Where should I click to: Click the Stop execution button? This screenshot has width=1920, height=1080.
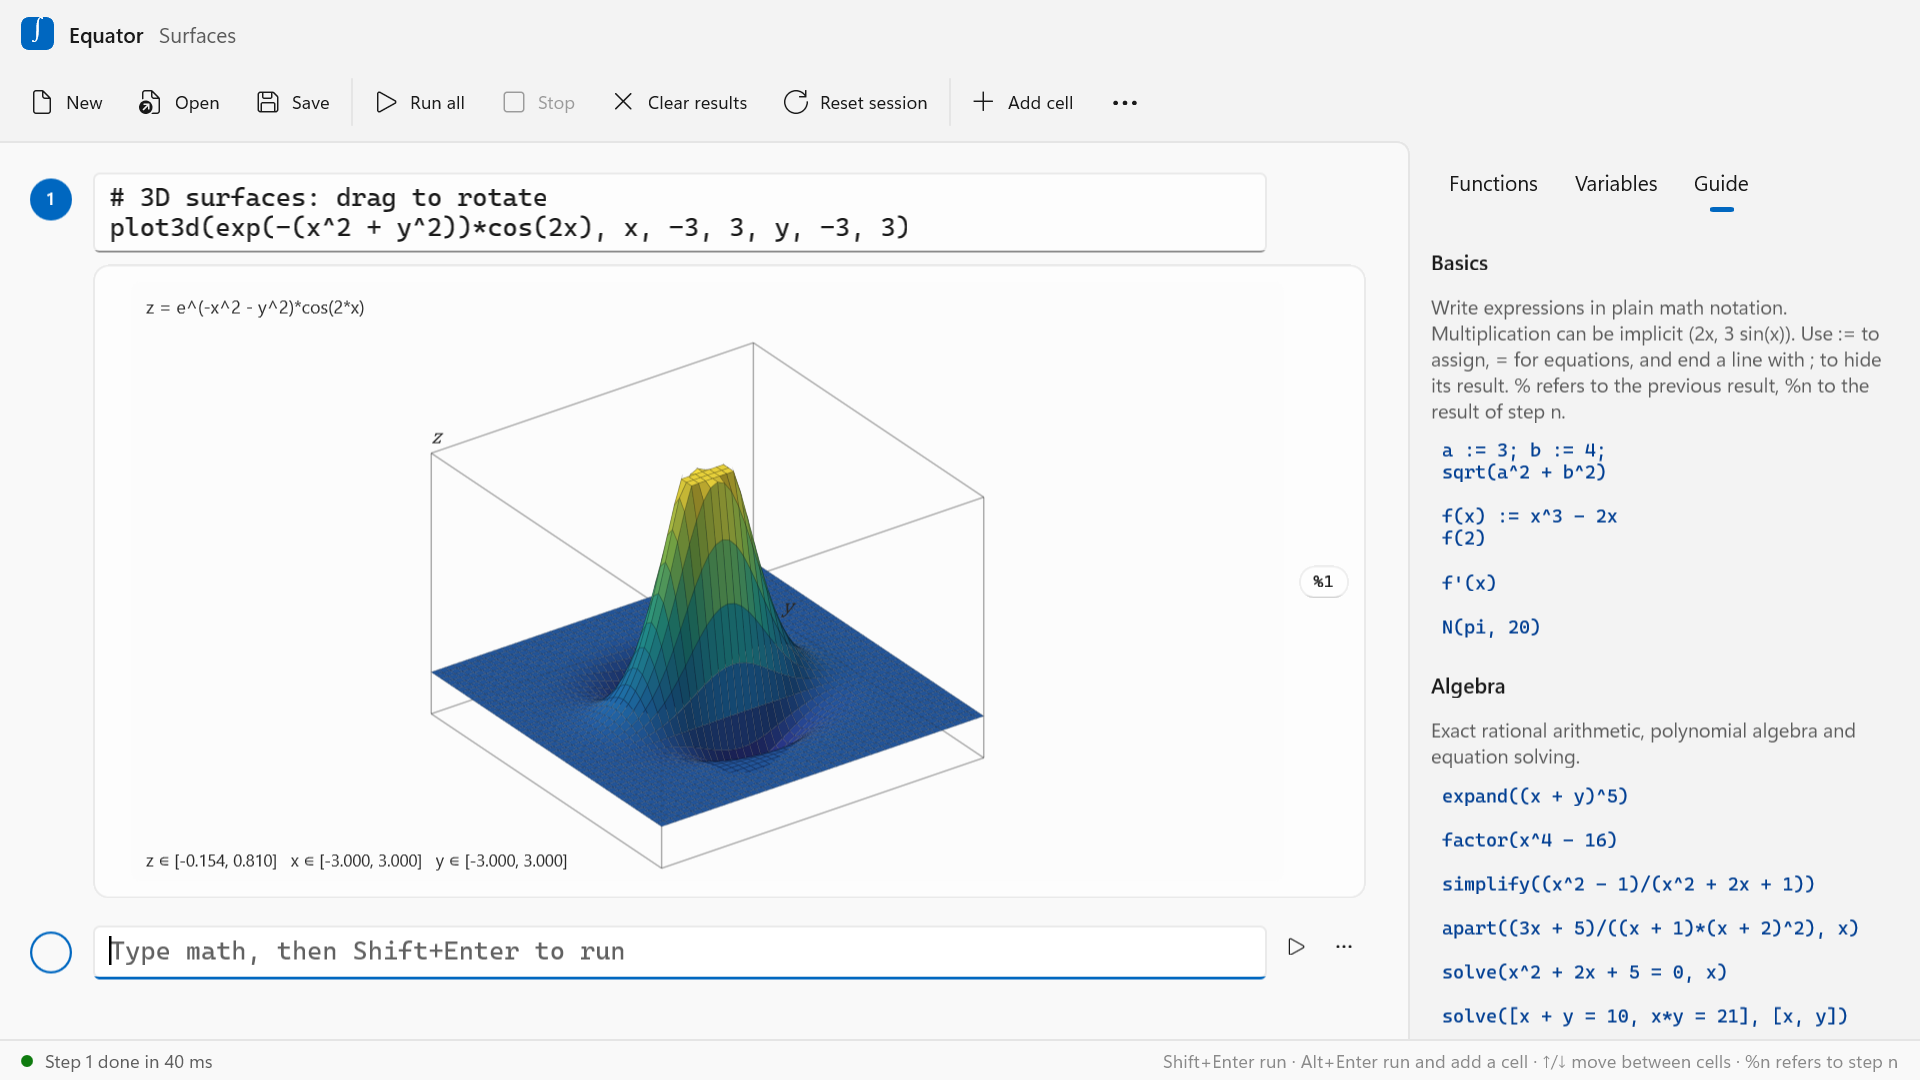point(539,103)
